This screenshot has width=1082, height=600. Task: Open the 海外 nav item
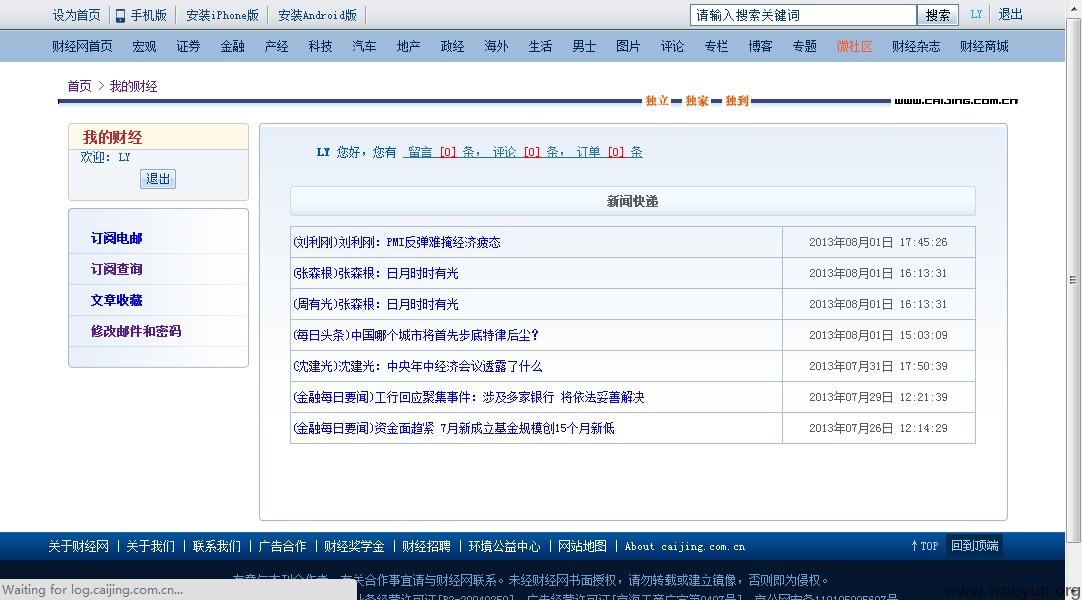point(496,46)
